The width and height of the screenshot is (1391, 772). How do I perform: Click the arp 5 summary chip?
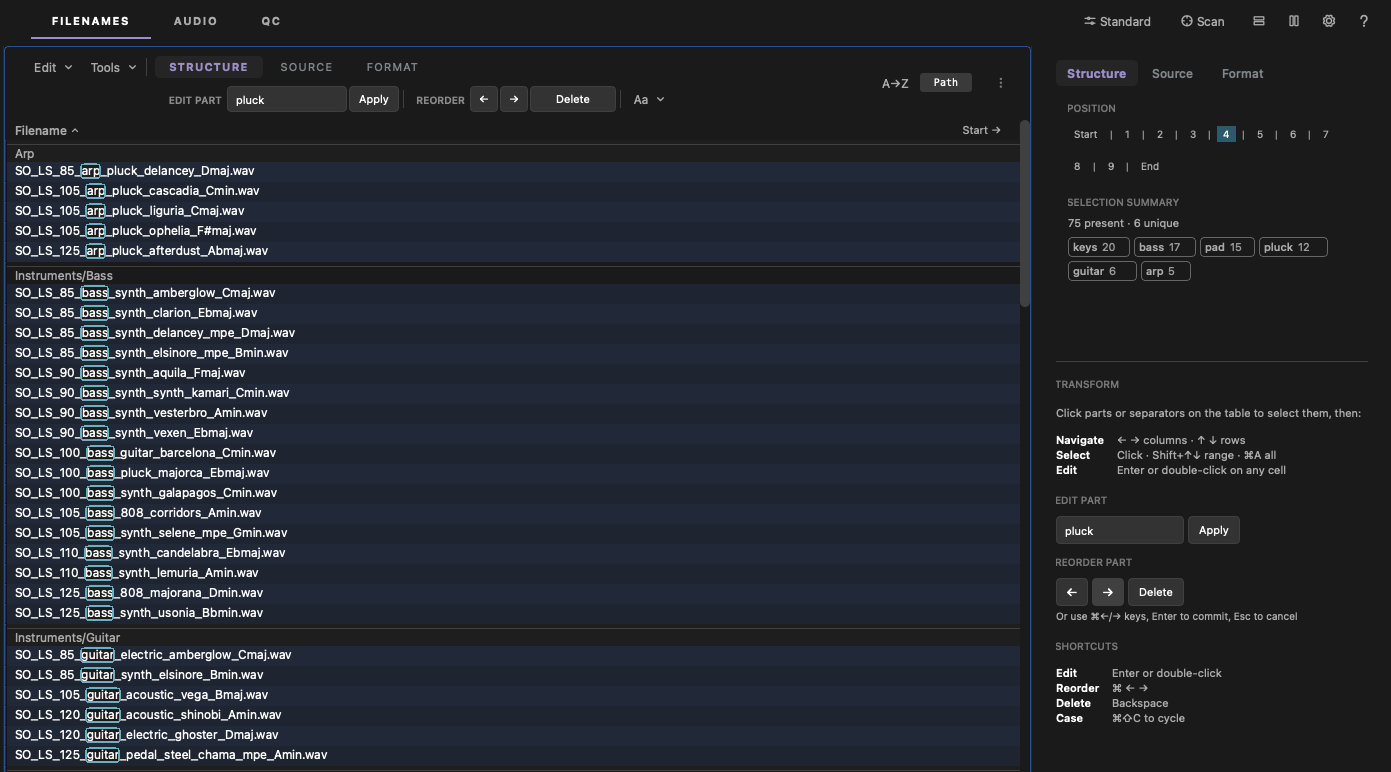pos(1166,271)
